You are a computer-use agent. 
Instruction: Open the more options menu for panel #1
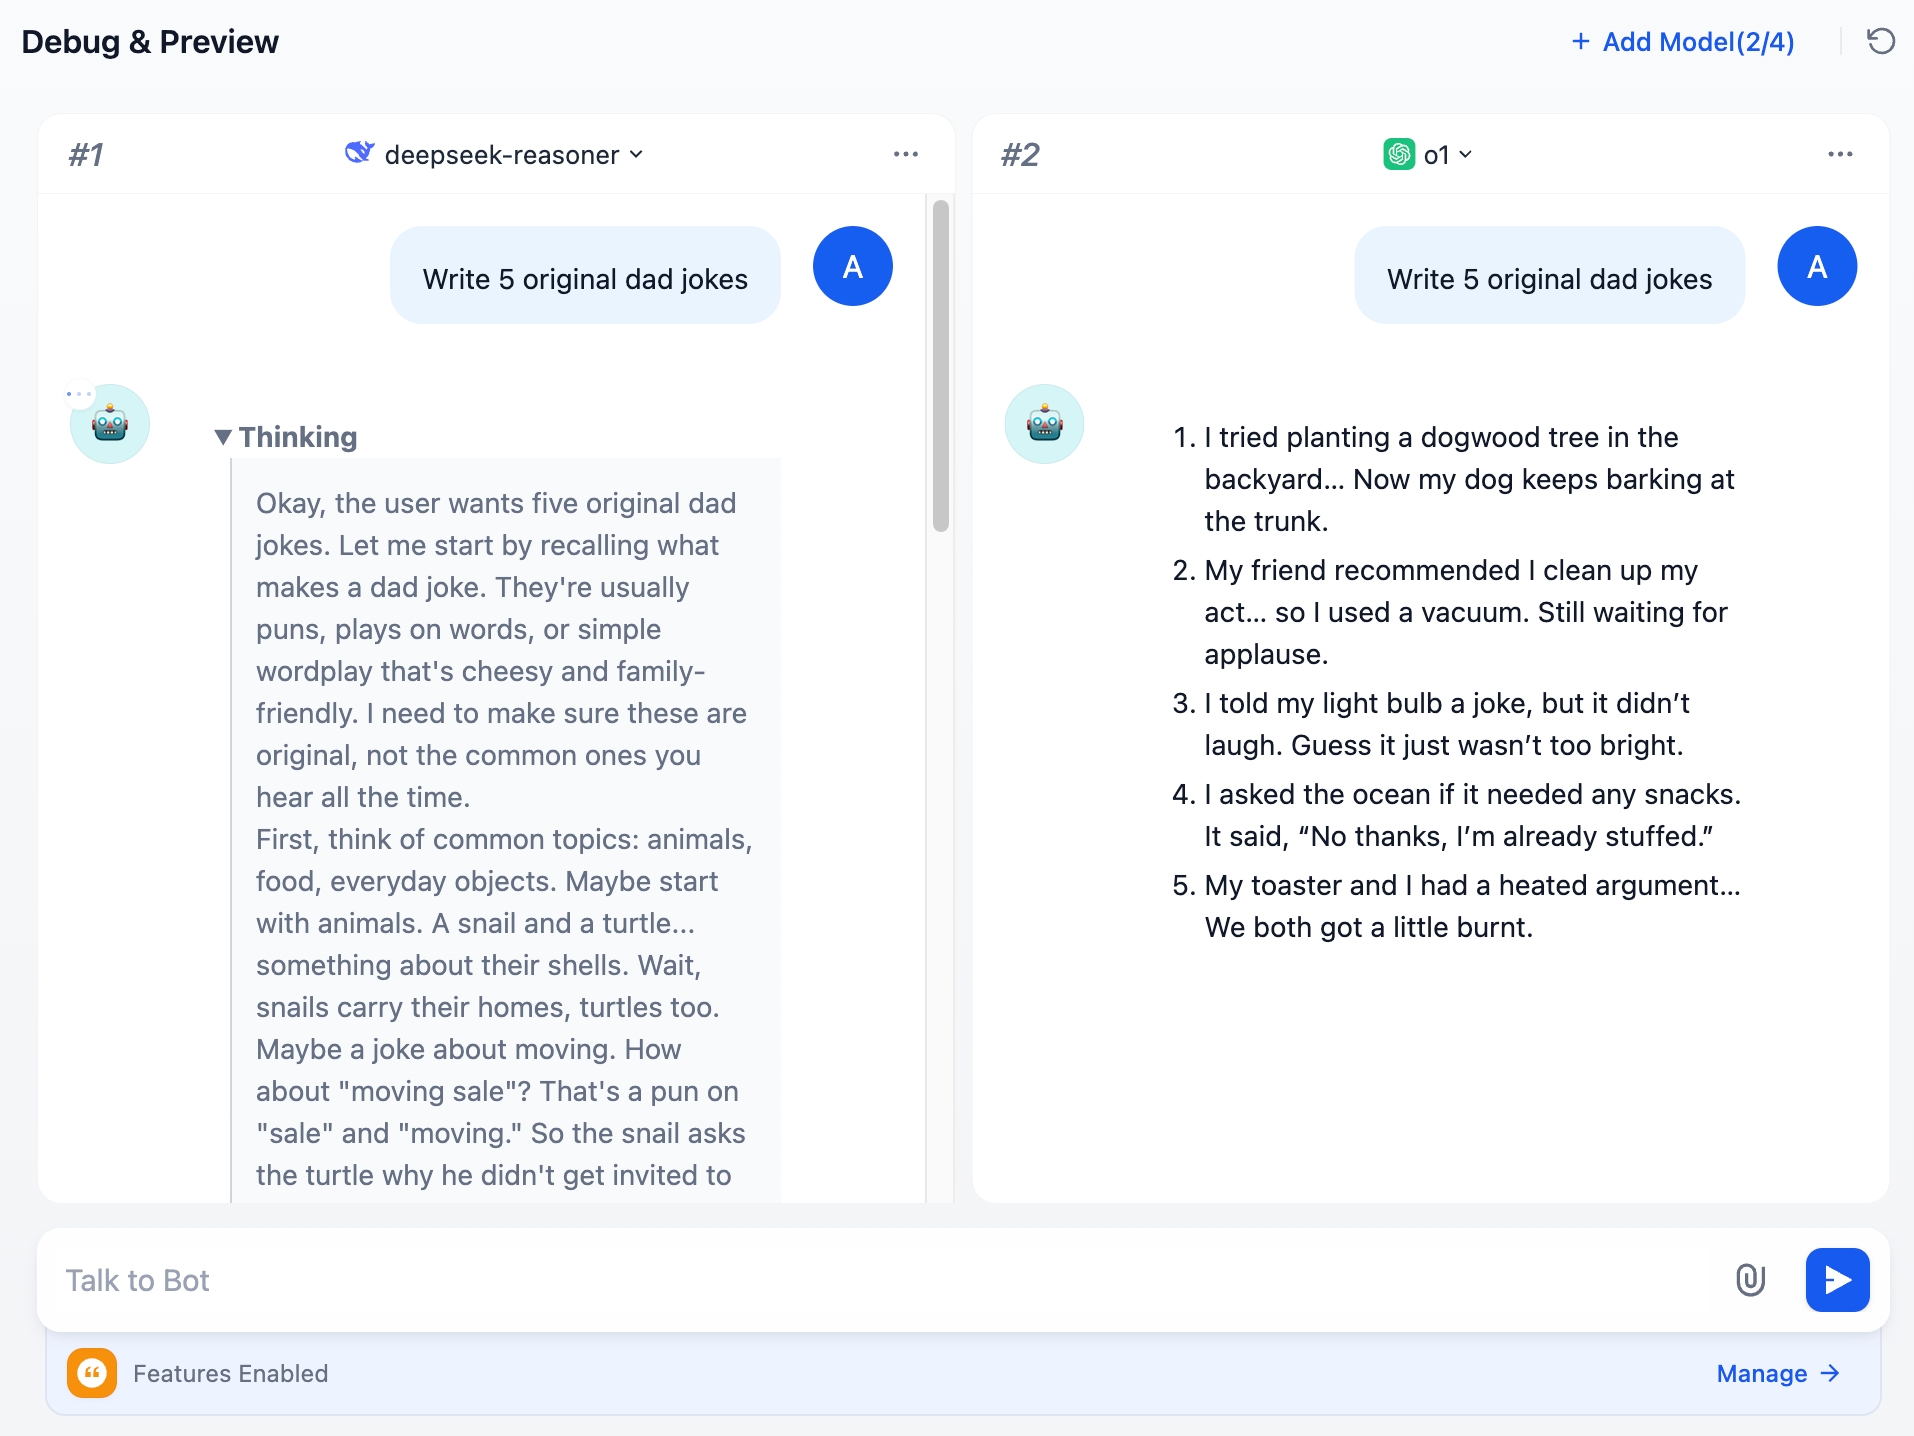[906, 154]
